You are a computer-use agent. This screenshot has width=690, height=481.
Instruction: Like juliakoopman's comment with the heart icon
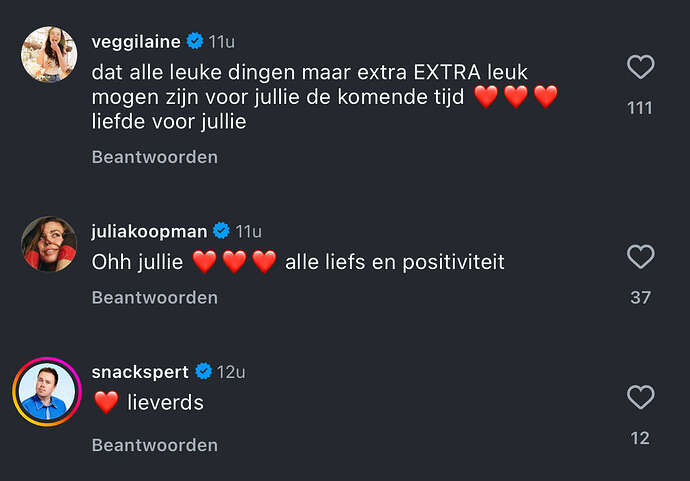point(640,257)
